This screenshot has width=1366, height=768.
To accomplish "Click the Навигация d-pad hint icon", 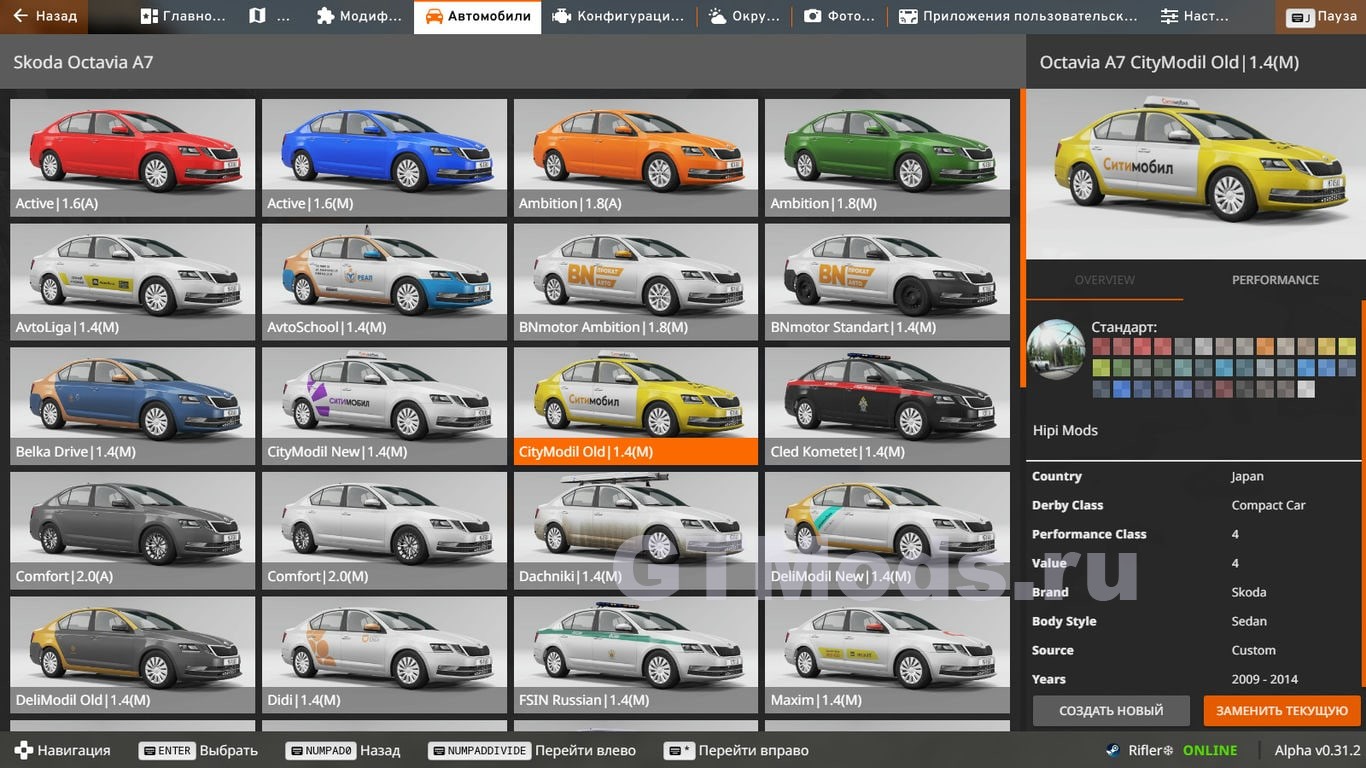I will [x=23, y=750].
